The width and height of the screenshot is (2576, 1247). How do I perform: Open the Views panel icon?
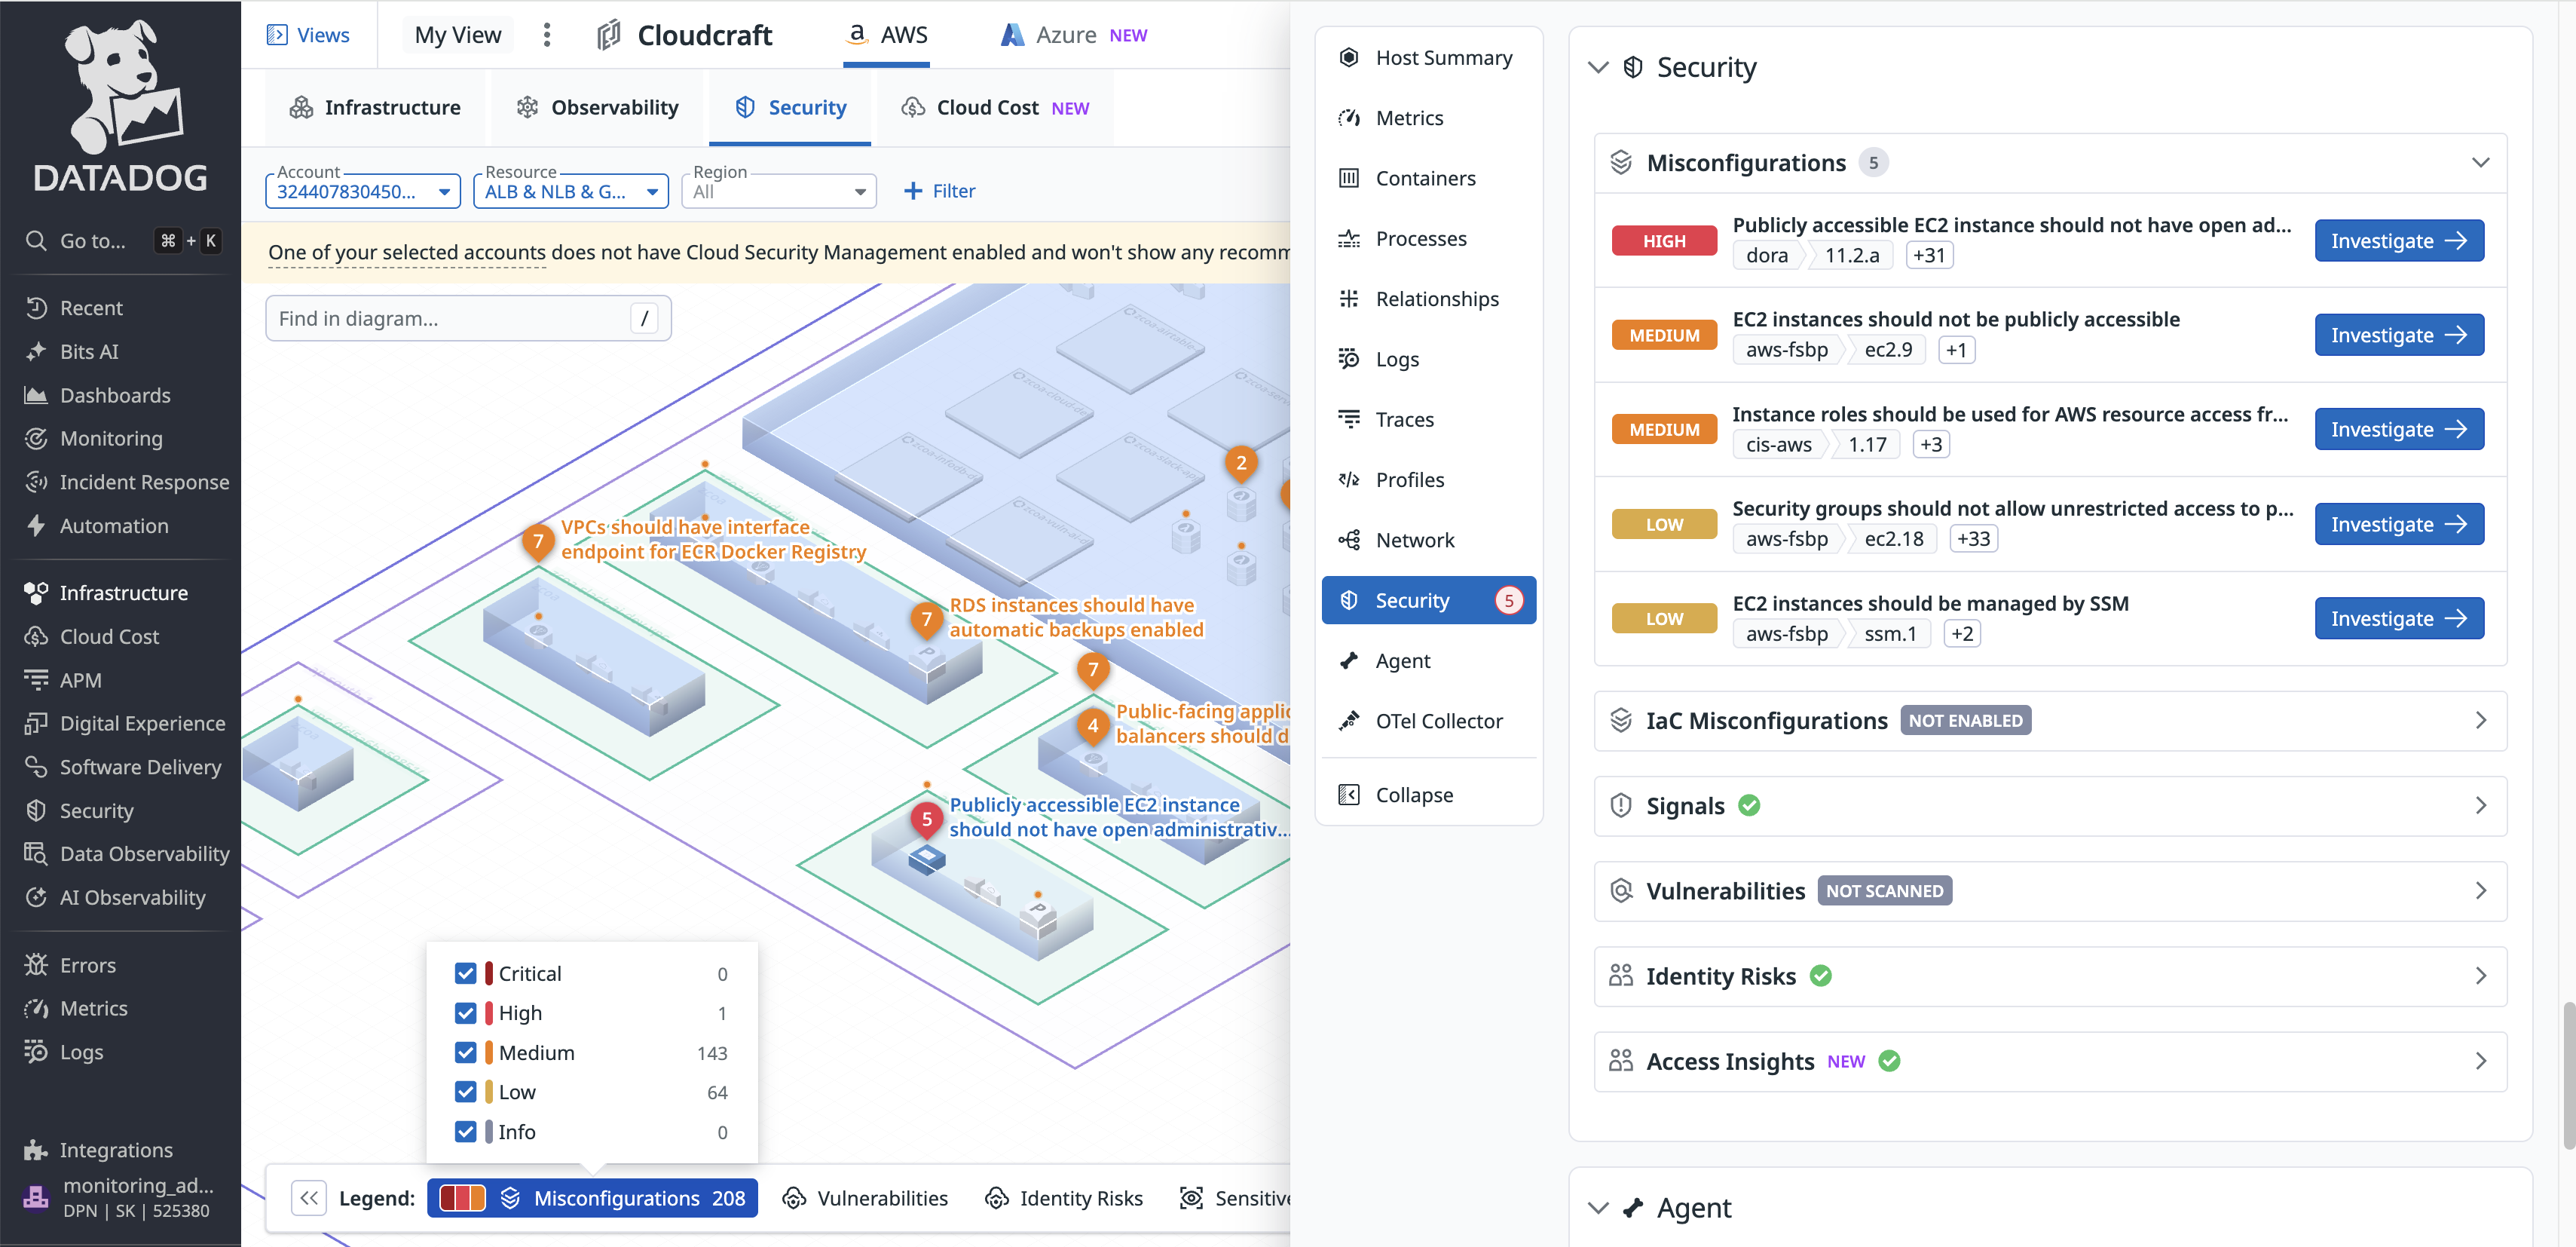(x=277, y=35)
